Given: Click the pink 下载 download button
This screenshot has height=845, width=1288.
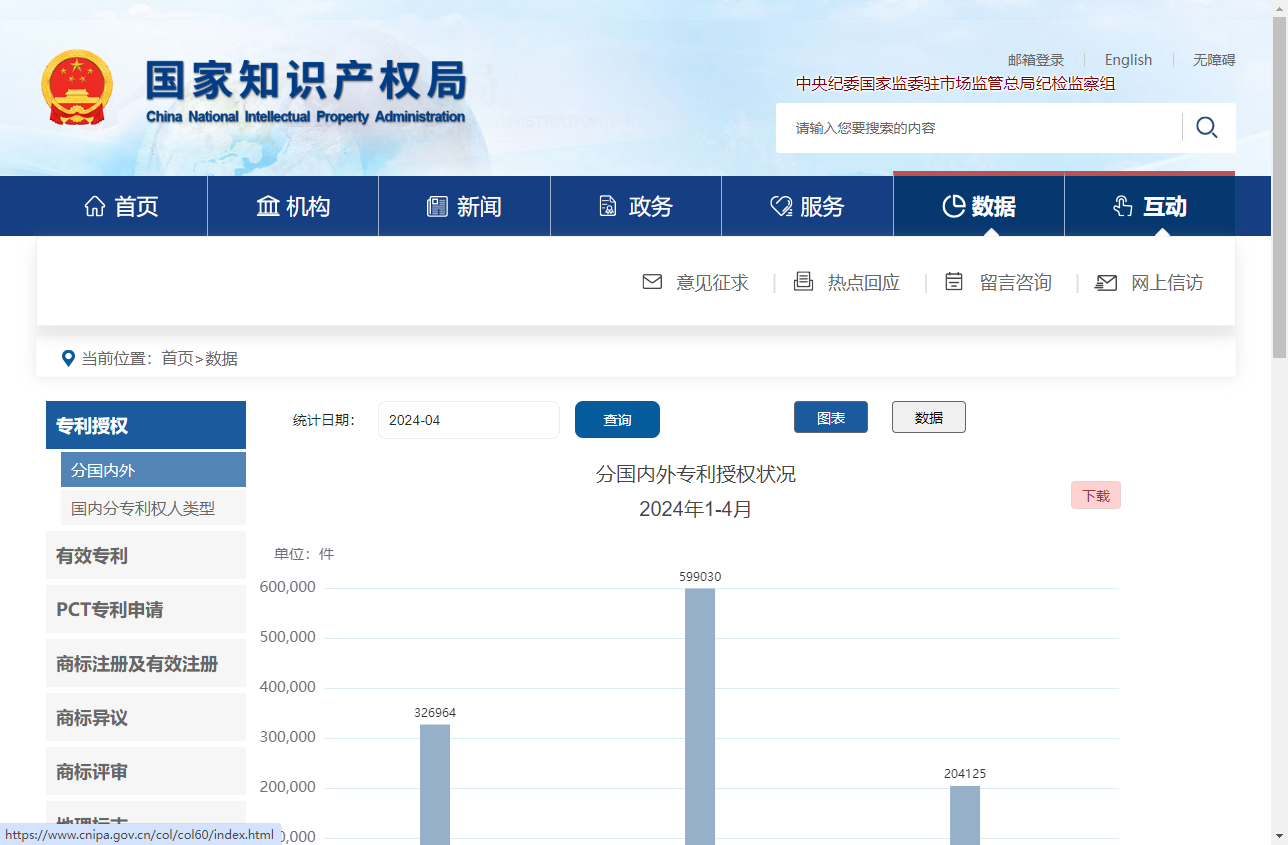Looking at the screenshot, I should click(x=1095, y=495).
